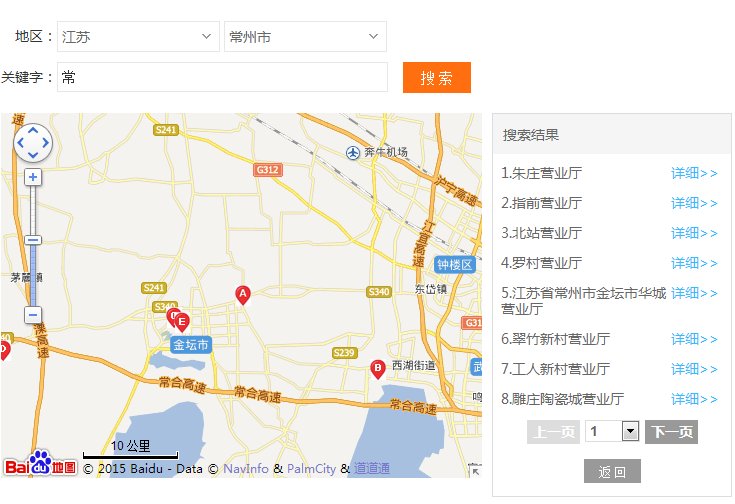The image size is (735, 504).
Task: Click the zoom slider track below the handle
Action: pos(33,276)
